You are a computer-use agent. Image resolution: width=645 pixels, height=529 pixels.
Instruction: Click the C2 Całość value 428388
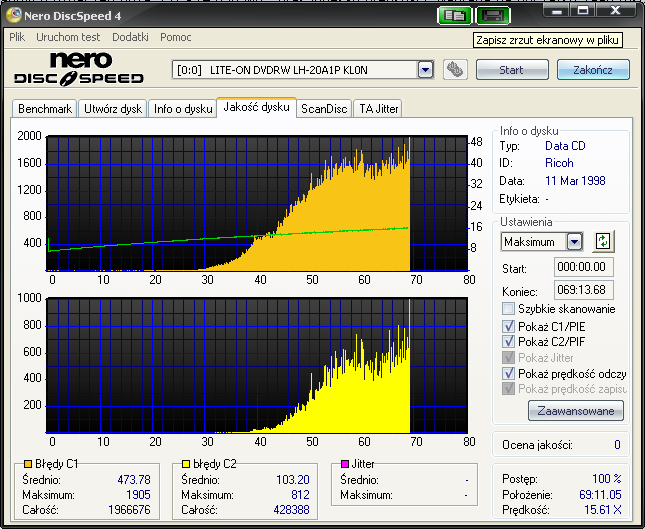[x=291, y=510]
